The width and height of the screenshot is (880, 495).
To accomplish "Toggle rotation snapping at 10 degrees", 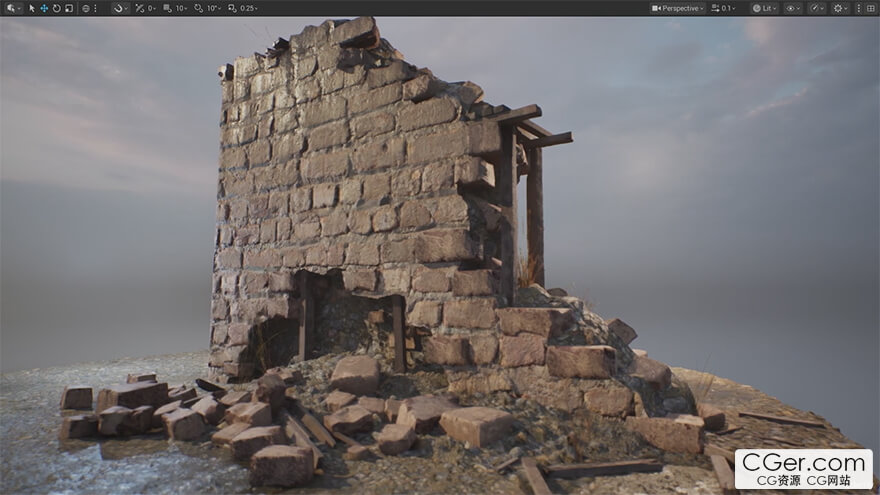I will tap(206, 8).
